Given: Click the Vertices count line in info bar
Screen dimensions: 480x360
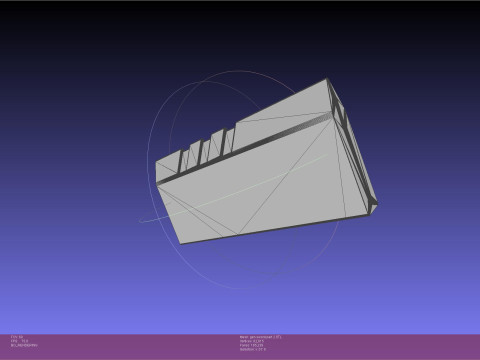Looking at the screenshot, I should tap(252, 341).
